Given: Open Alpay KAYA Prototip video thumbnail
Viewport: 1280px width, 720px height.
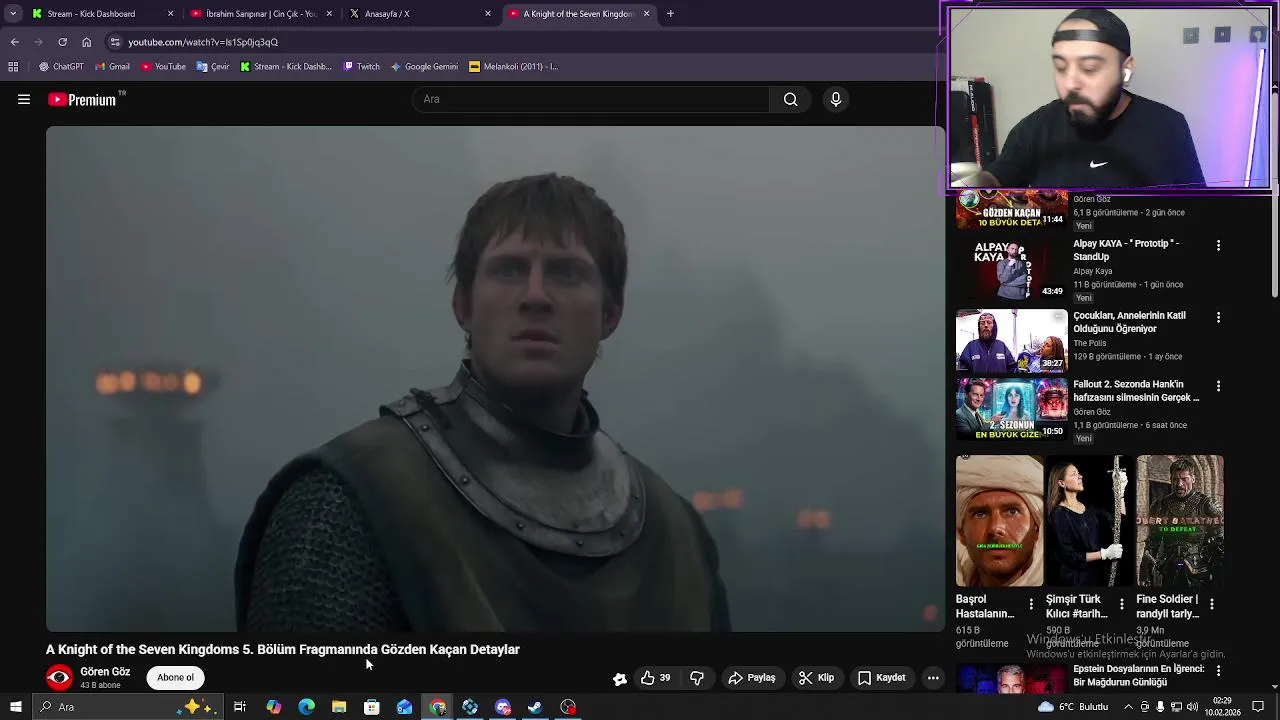Looking at the screenshot, I should click(1011, 269).
